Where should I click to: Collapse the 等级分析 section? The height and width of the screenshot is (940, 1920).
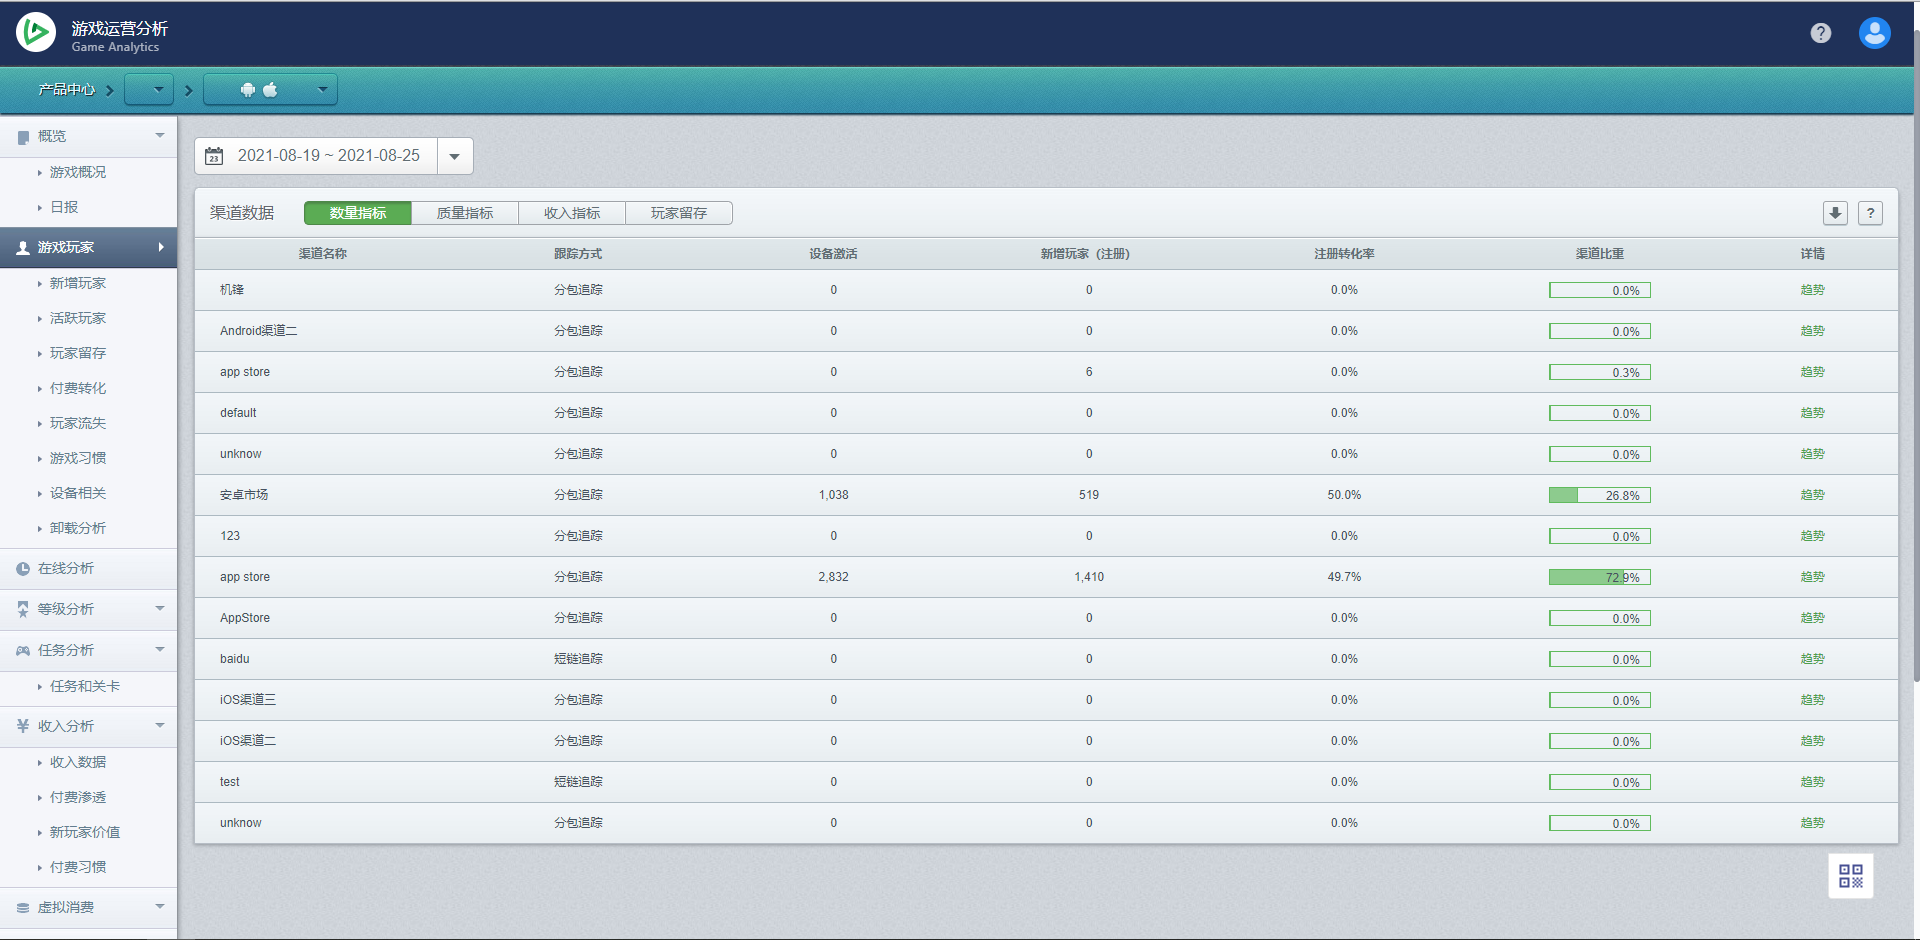(160, 609)
